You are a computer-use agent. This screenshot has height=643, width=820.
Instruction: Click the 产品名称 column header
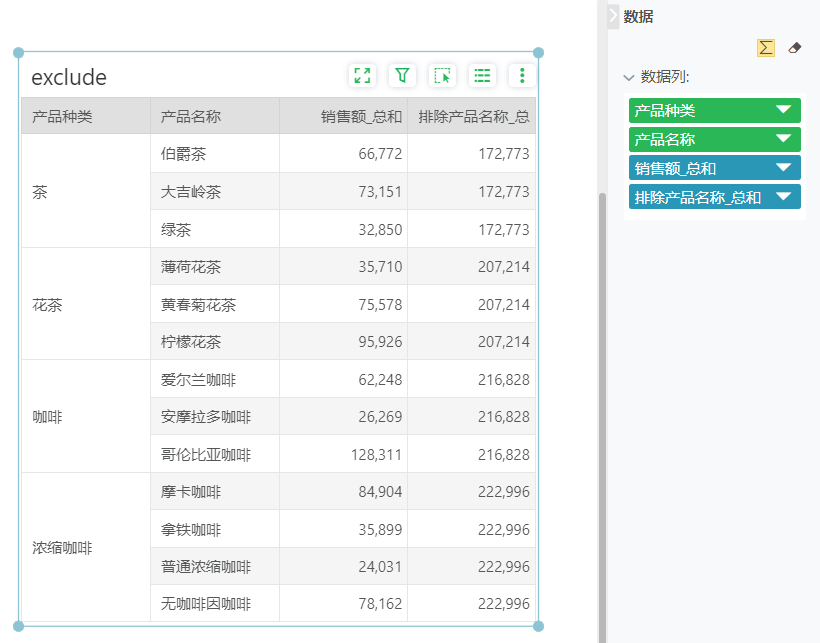coord(214,116)
